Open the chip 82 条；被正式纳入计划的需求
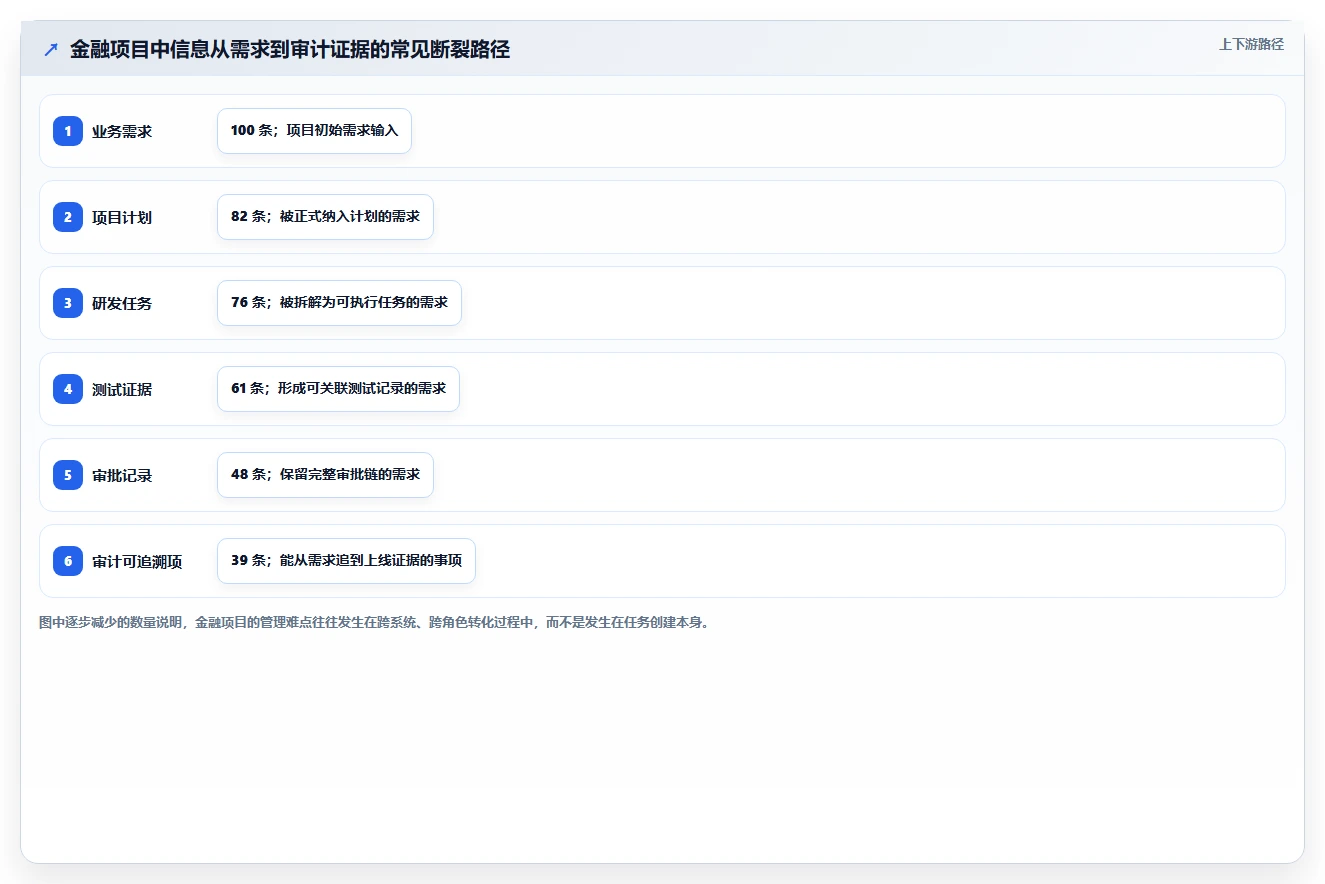This screenshot has width=1325, height=884. (325, 217)
